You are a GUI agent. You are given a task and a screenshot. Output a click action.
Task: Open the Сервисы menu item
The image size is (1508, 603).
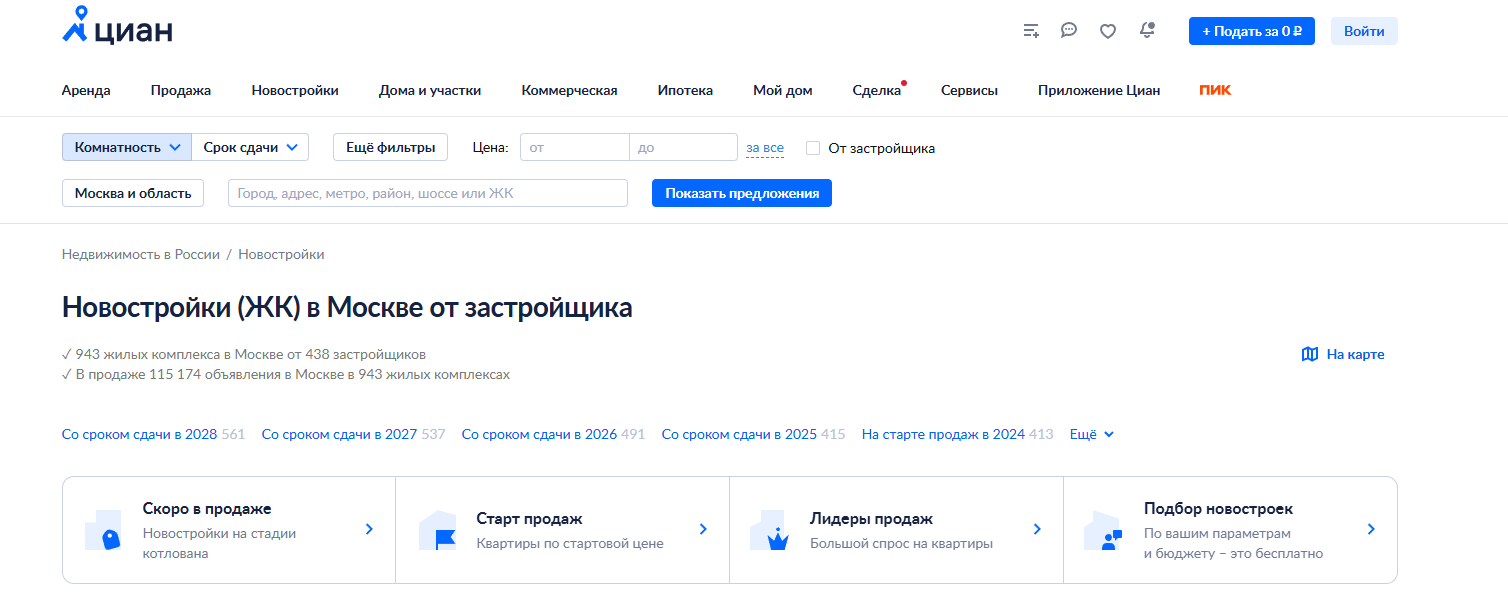click(x=969, y=90)
